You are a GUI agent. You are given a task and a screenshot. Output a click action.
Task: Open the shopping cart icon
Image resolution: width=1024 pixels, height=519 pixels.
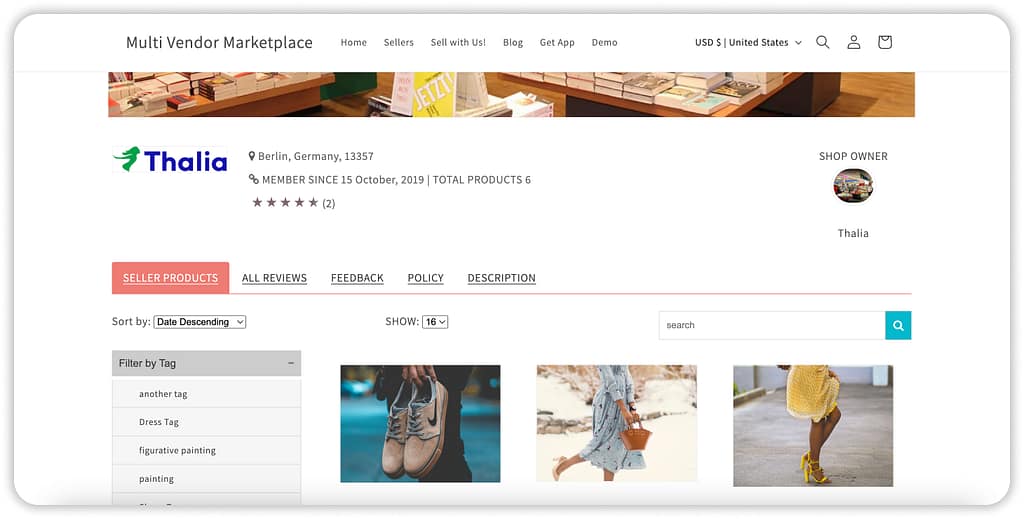click(x=884, y=42)
